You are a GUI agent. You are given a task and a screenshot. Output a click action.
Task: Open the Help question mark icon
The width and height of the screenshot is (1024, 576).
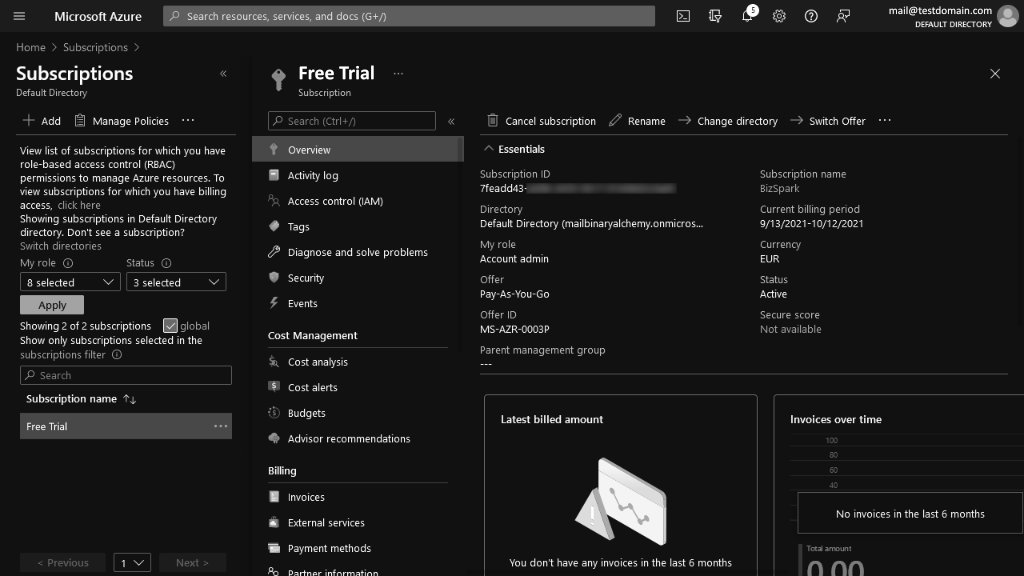[811, 16]
